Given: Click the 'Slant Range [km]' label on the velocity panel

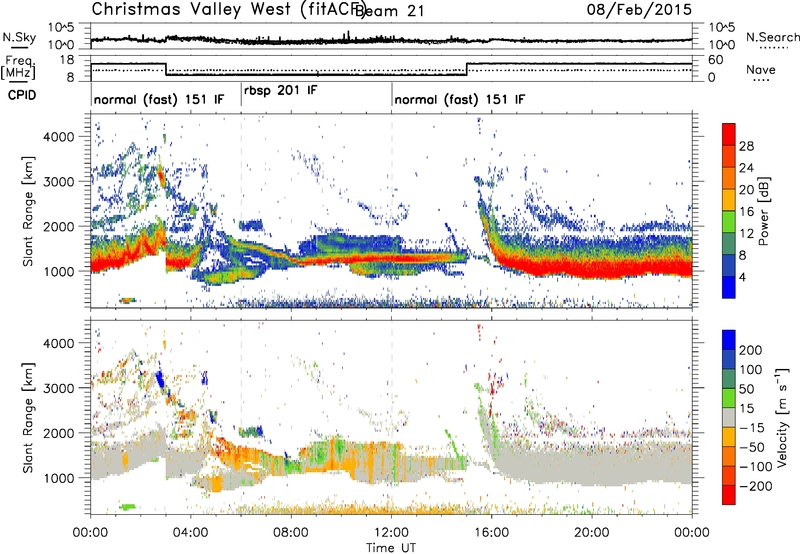Looking at the screenshot, I should [28, 418].
